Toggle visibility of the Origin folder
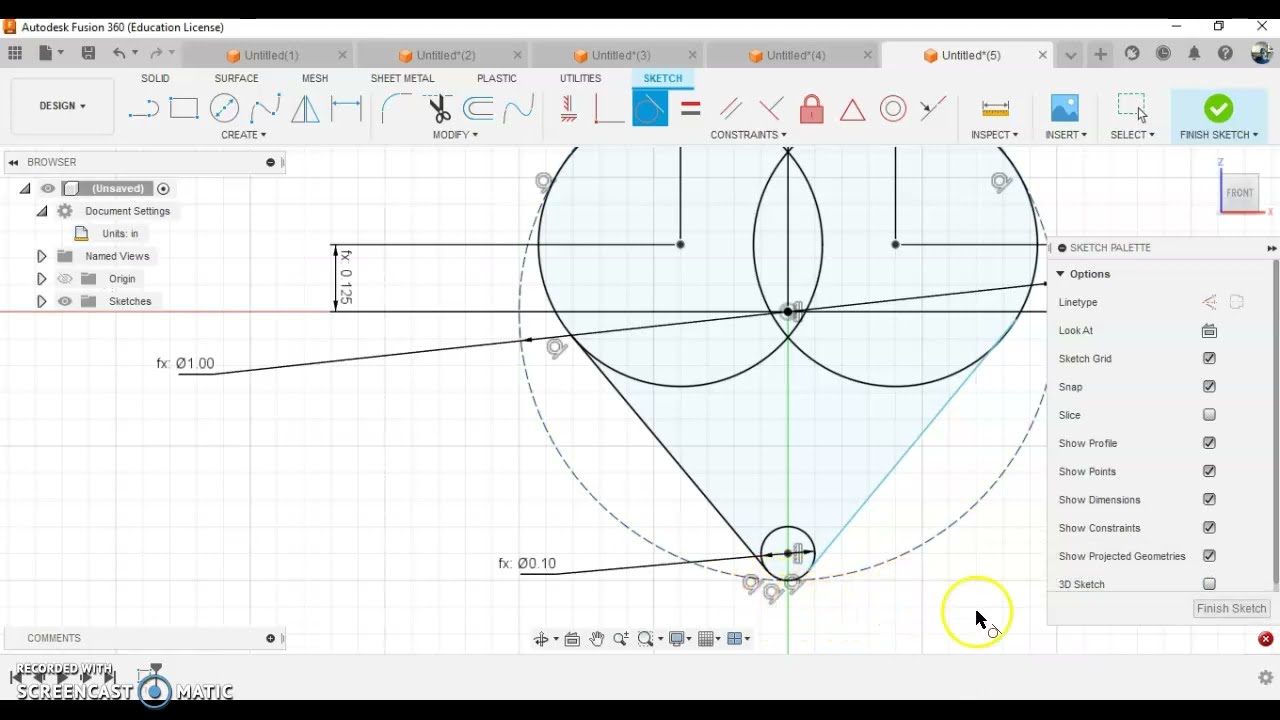1280x720 pixels. (65, 279)
